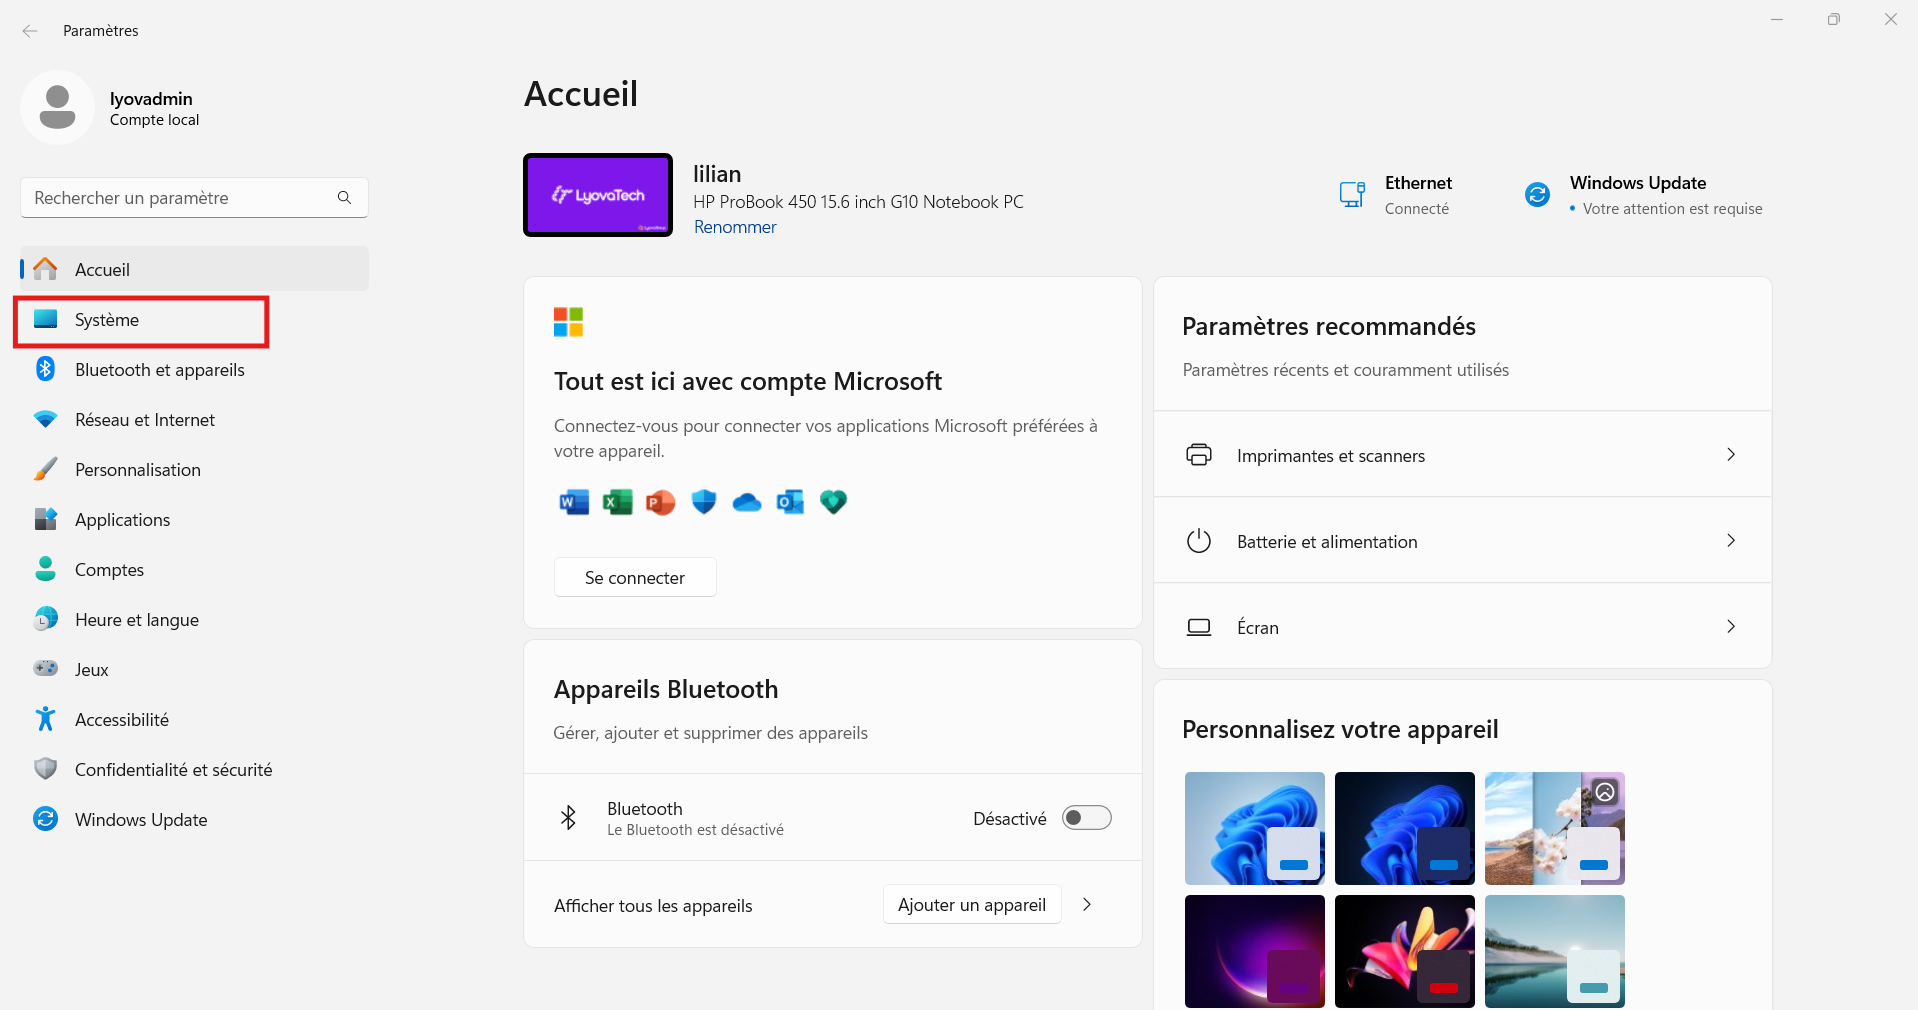Click the Personnalisation paintbrush icon
This screenshot has height=1010, width=1918.
pos(45,469)
